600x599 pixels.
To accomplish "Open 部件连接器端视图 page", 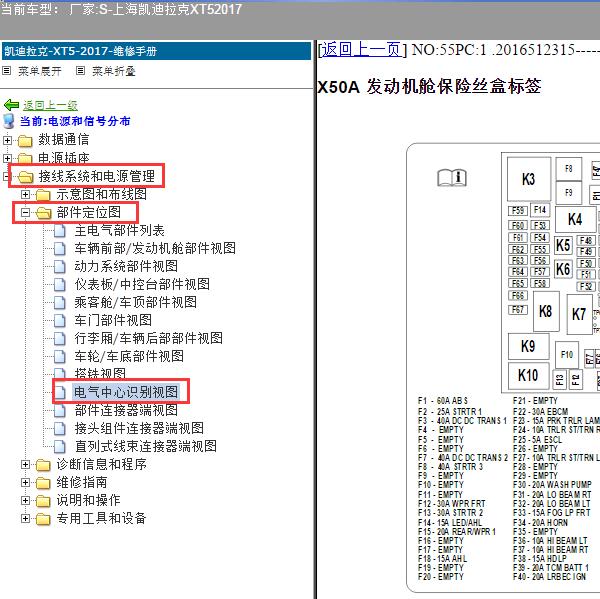I will [x=126, y=410].
